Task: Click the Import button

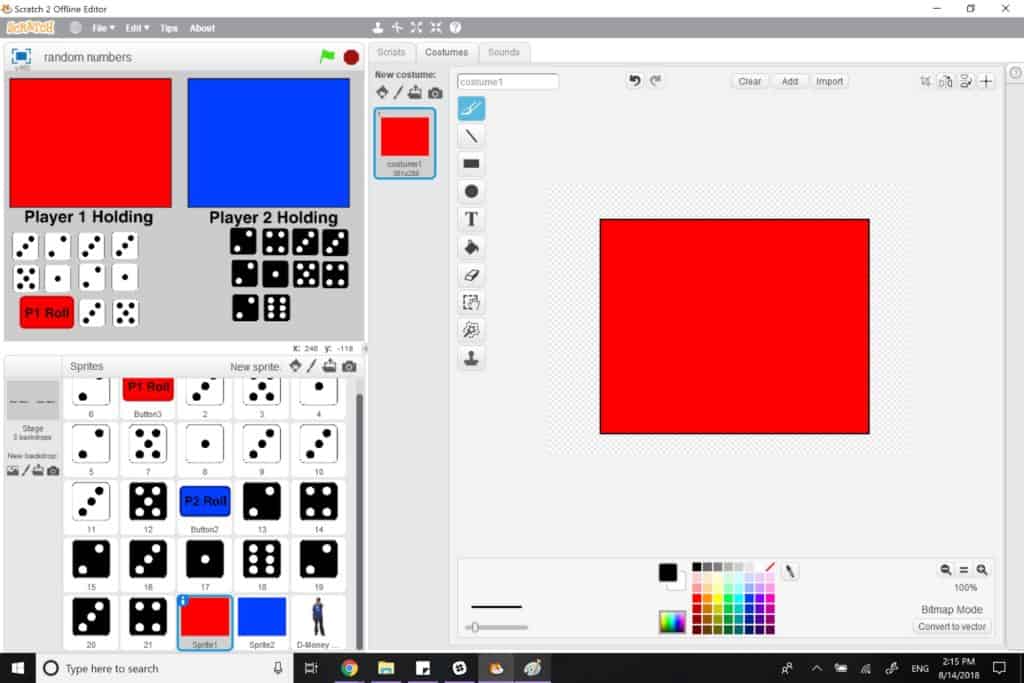Action: coord(829,82)
